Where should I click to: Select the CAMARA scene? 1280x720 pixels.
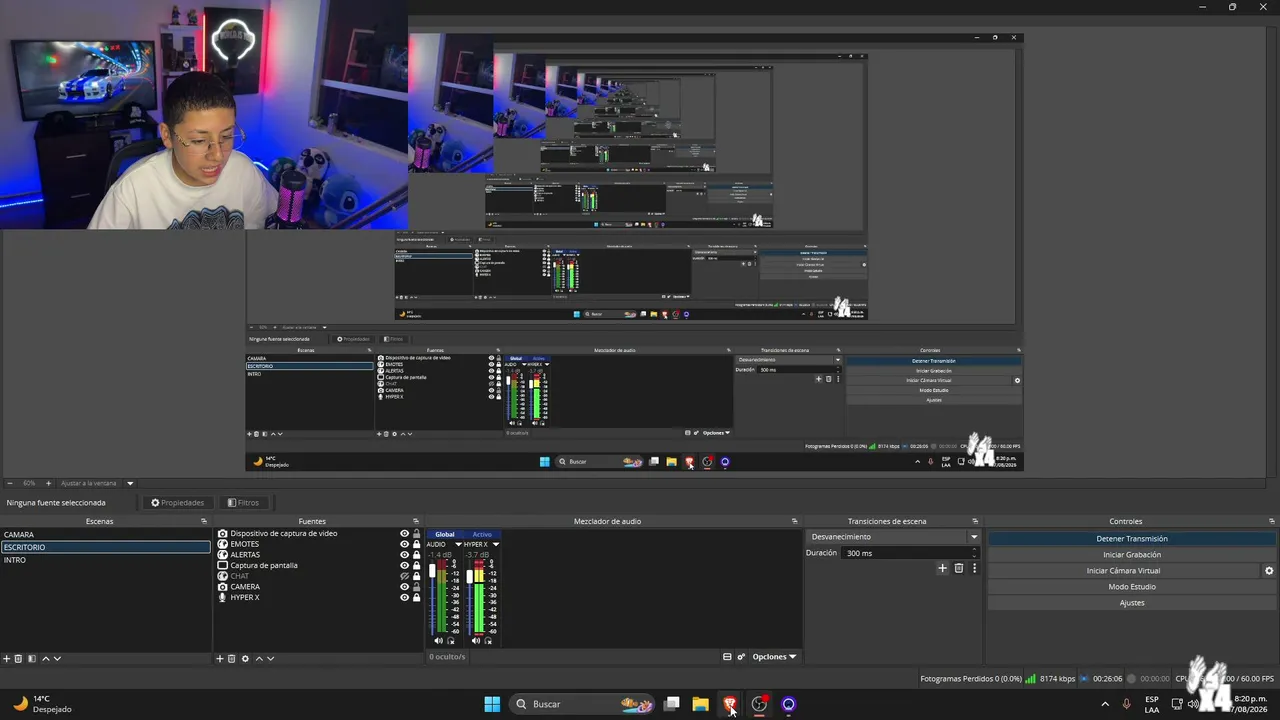(106, 535)
